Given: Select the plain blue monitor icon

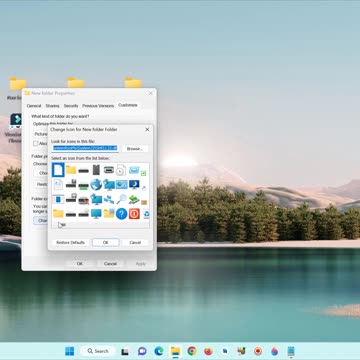Looking at the screenshot, I should 96,214.
